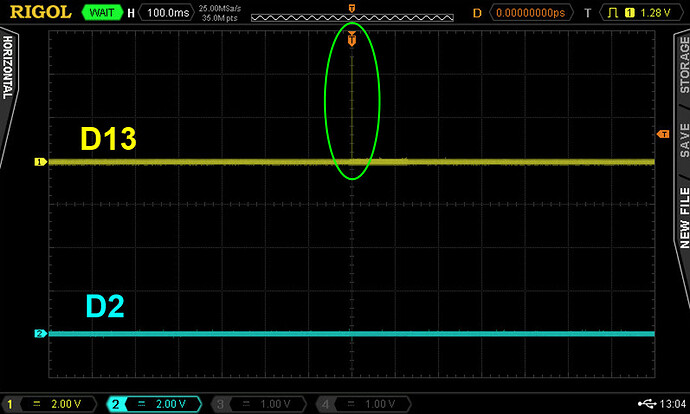Image resolution: width=690 pixels, height=414 pixels.
Task: Click the orange D delay label
Action: [477, 13]
